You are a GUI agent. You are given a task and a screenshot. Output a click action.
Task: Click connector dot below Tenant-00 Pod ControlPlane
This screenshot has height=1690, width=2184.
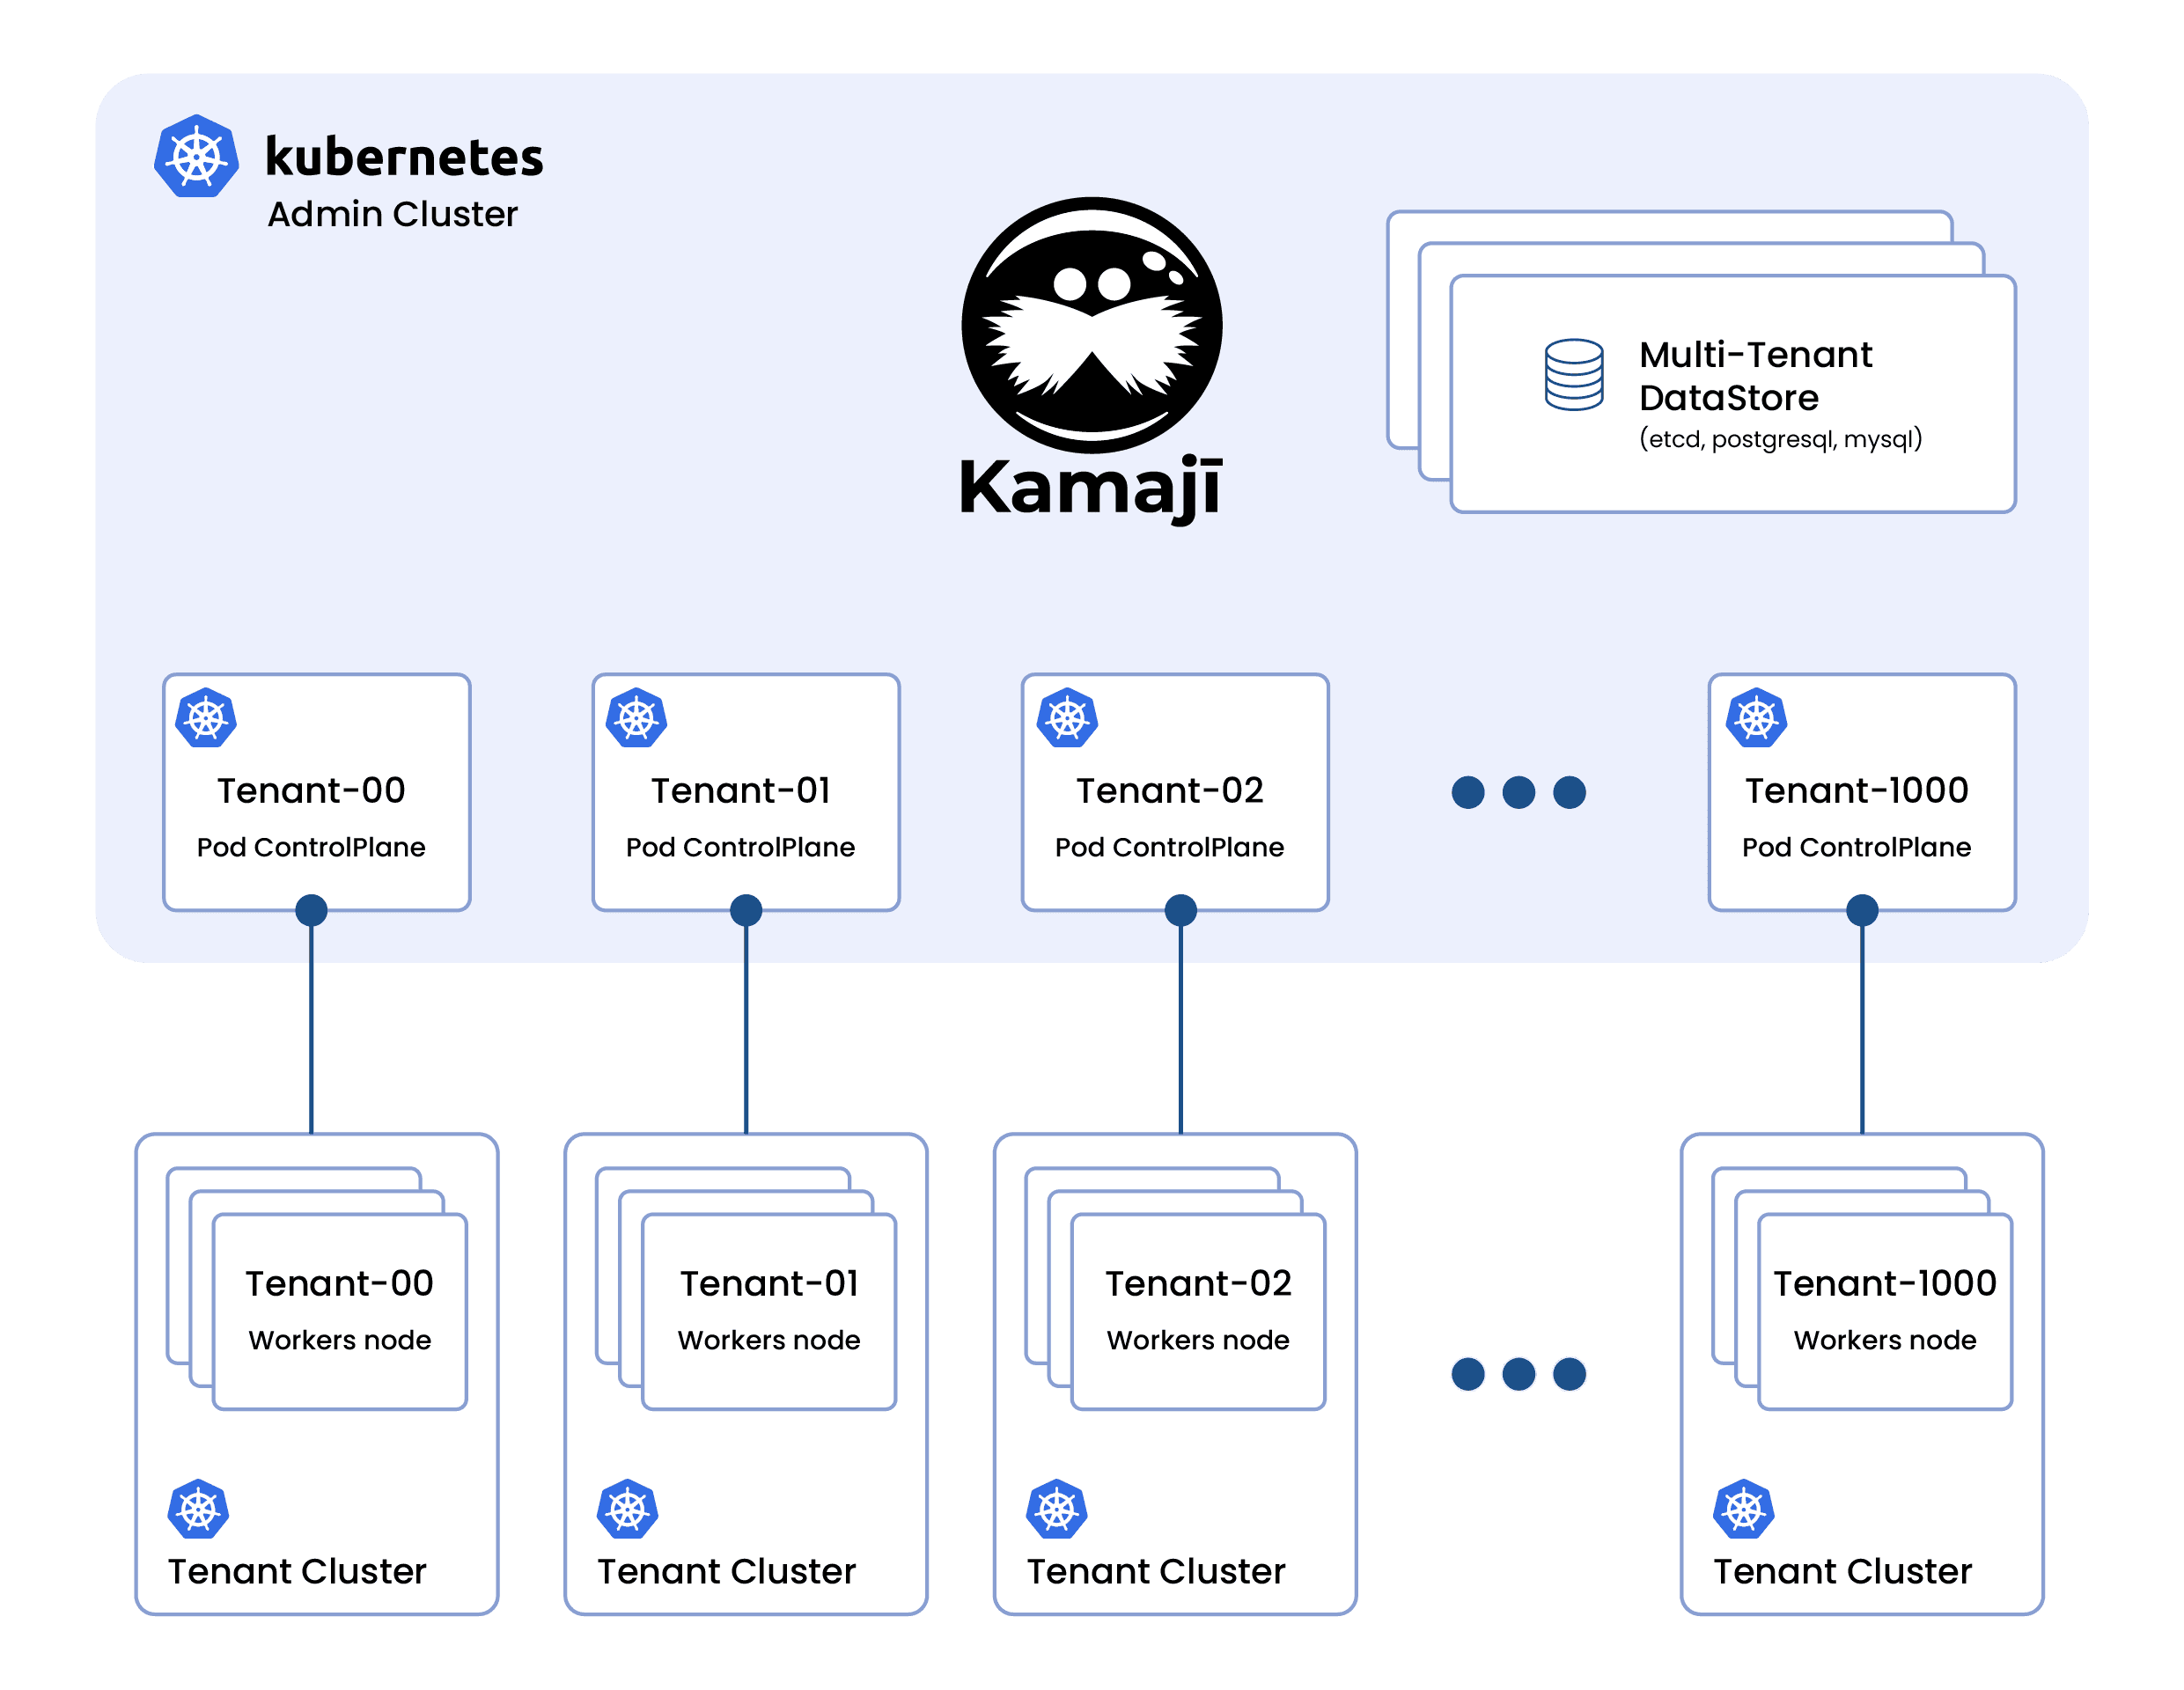(x=312, y=910)
